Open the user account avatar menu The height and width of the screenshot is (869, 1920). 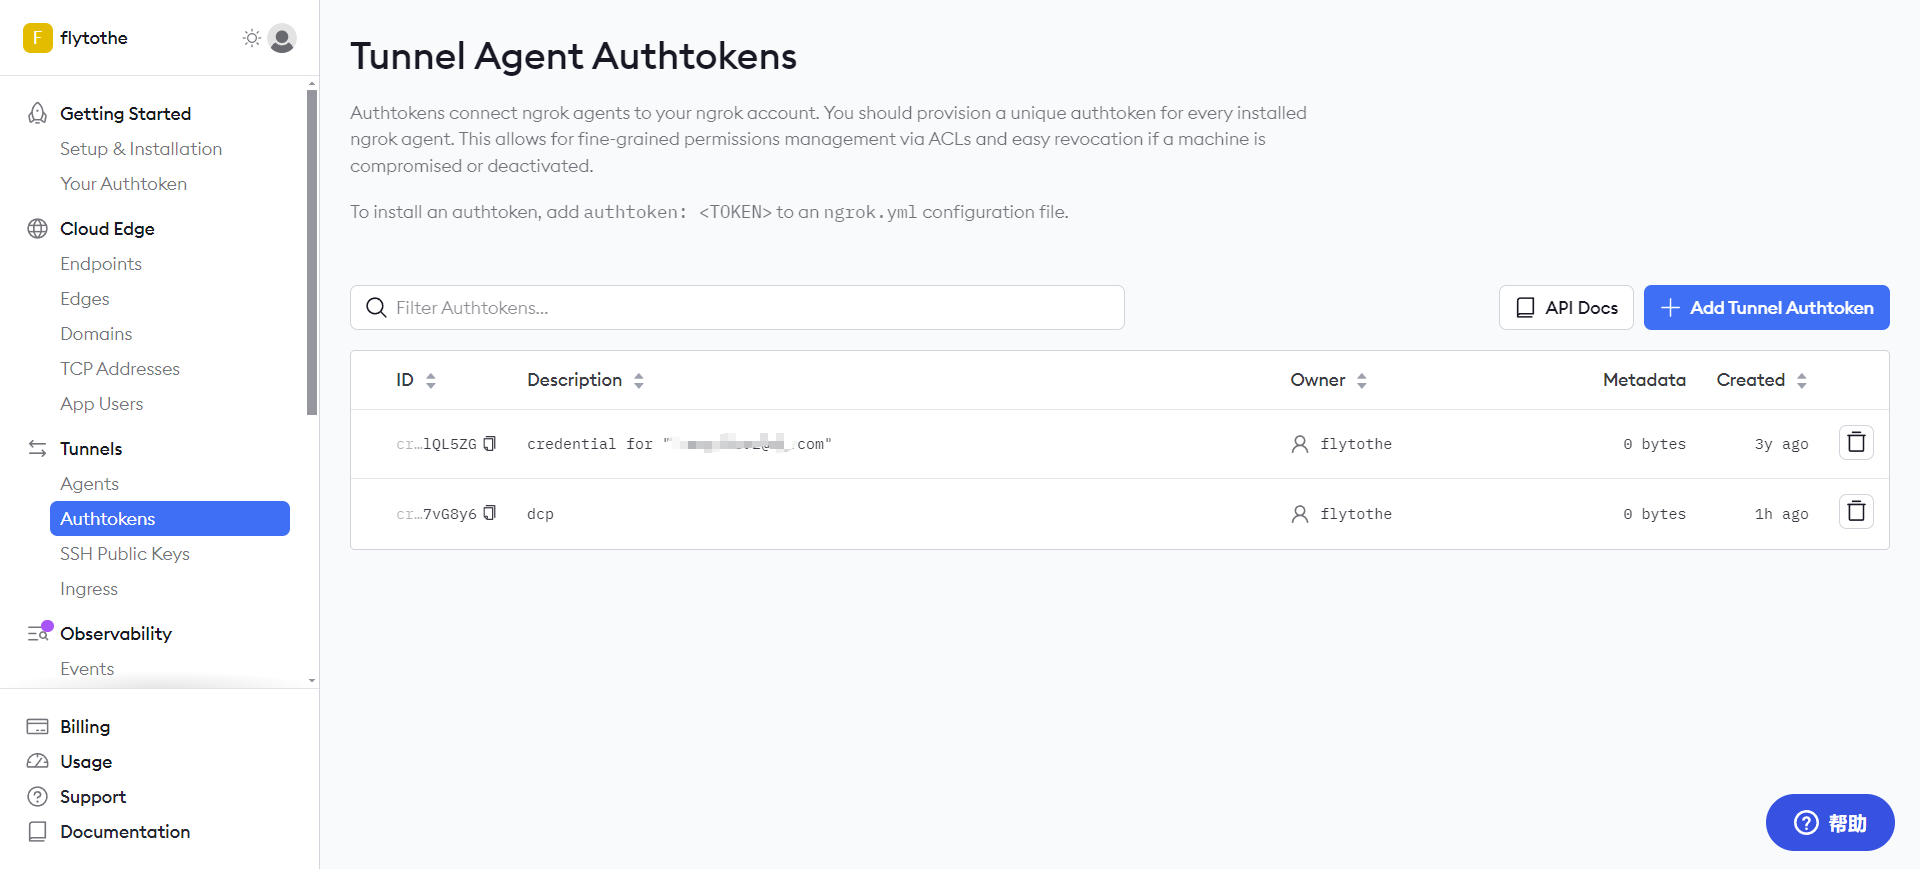click(282, 38)
